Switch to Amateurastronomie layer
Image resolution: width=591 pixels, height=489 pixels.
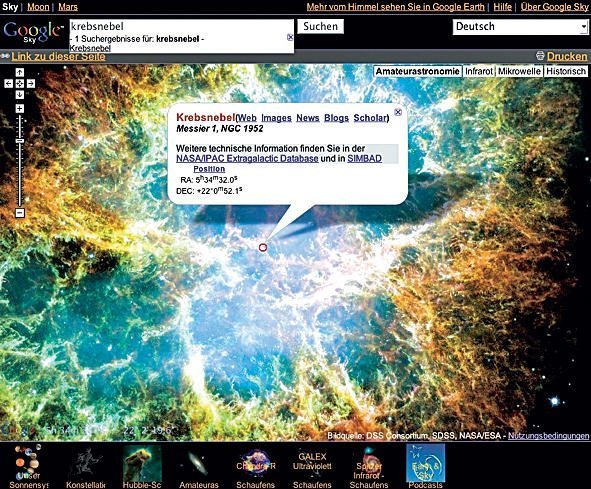(x=418, y=71)
